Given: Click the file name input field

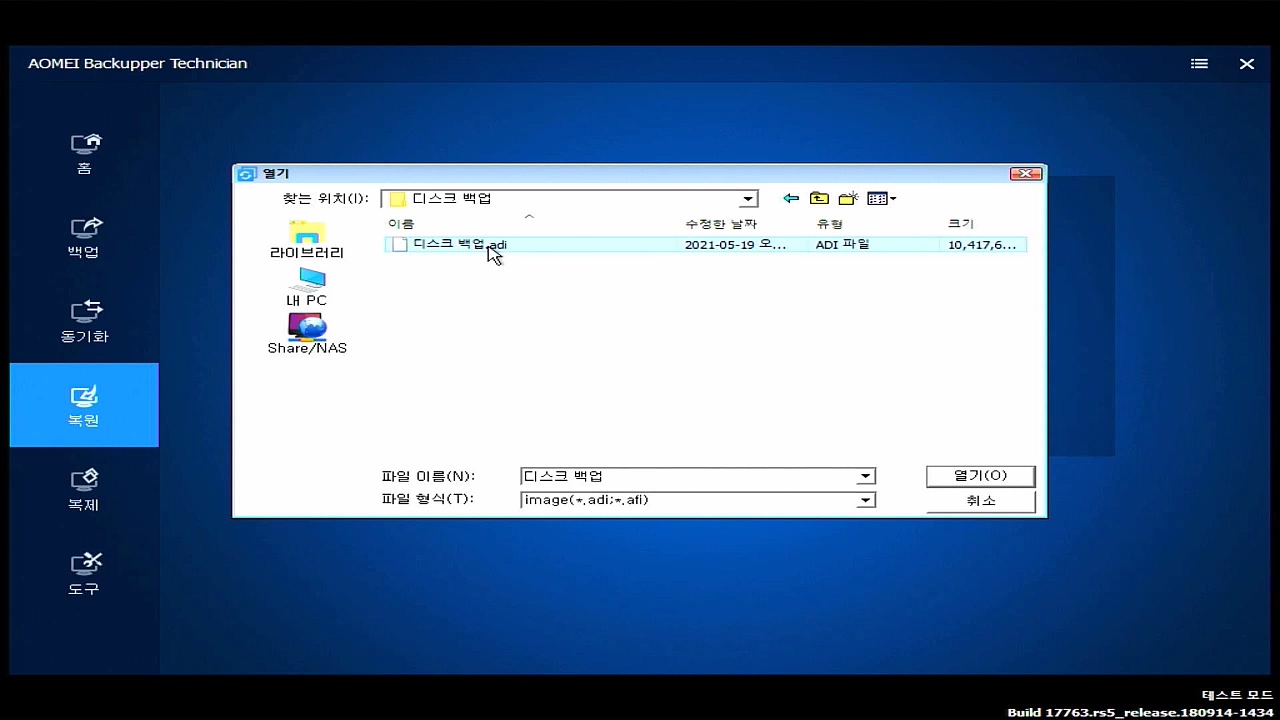Looking at the screenshot, I should [689, 477].
